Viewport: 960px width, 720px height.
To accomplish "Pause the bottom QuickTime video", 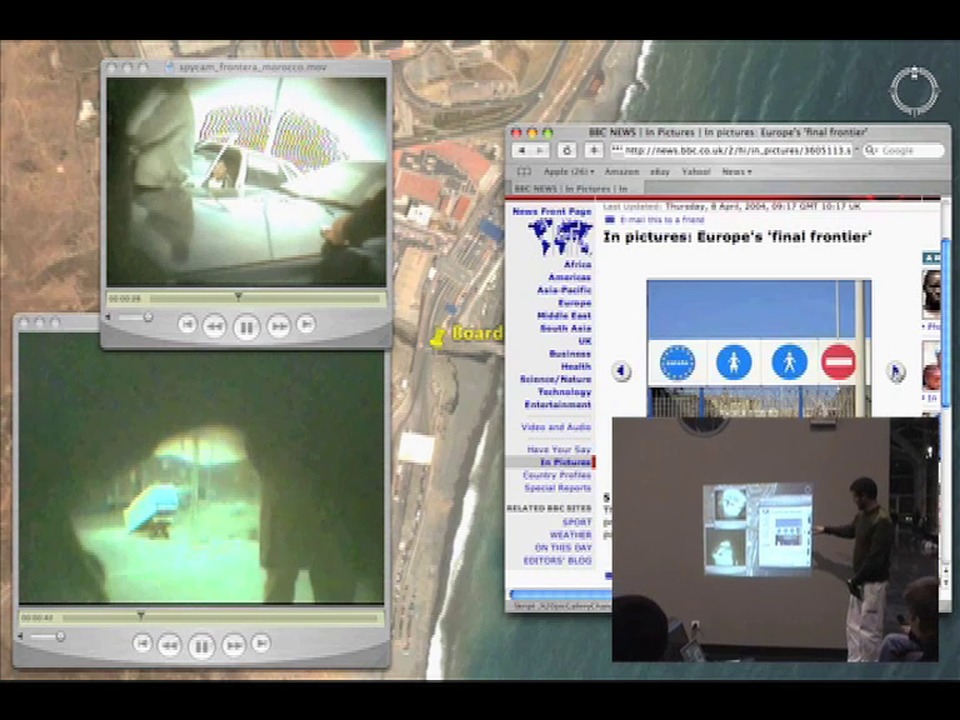I will coord(201,647).
